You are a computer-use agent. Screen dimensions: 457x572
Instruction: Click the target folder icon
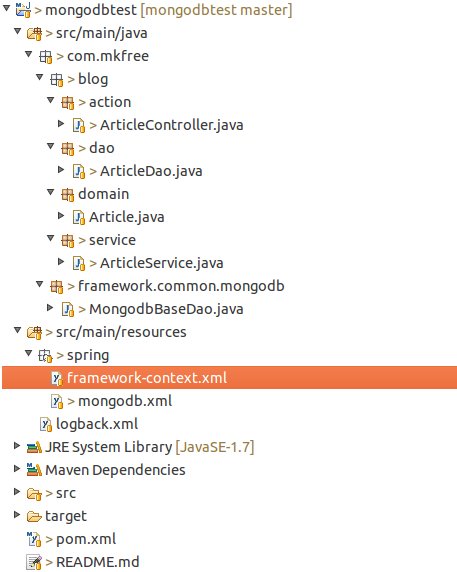coord(34,517)
